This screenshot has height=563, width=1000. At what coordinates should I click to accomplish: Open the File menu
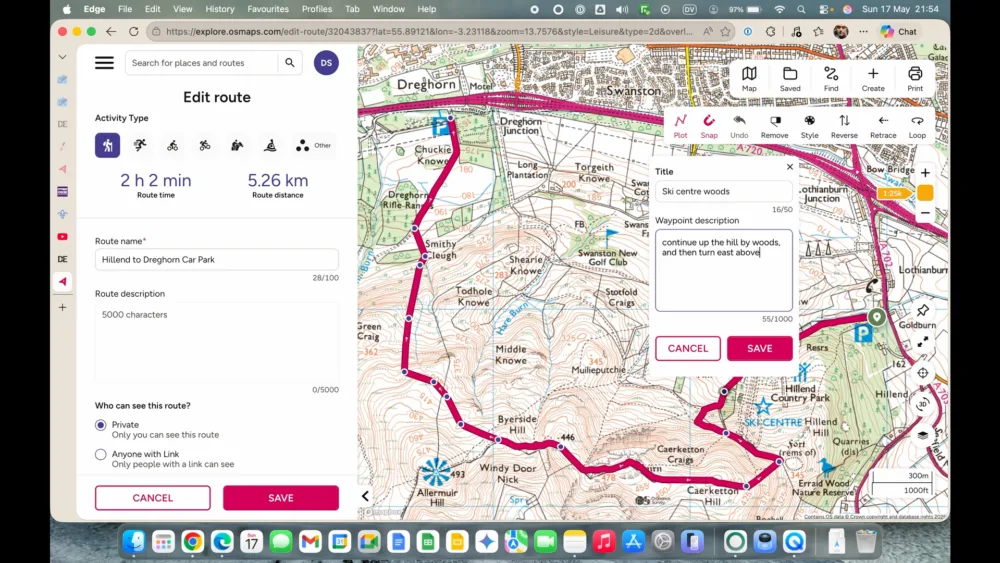pyautogui.click(x=125, y=9)
